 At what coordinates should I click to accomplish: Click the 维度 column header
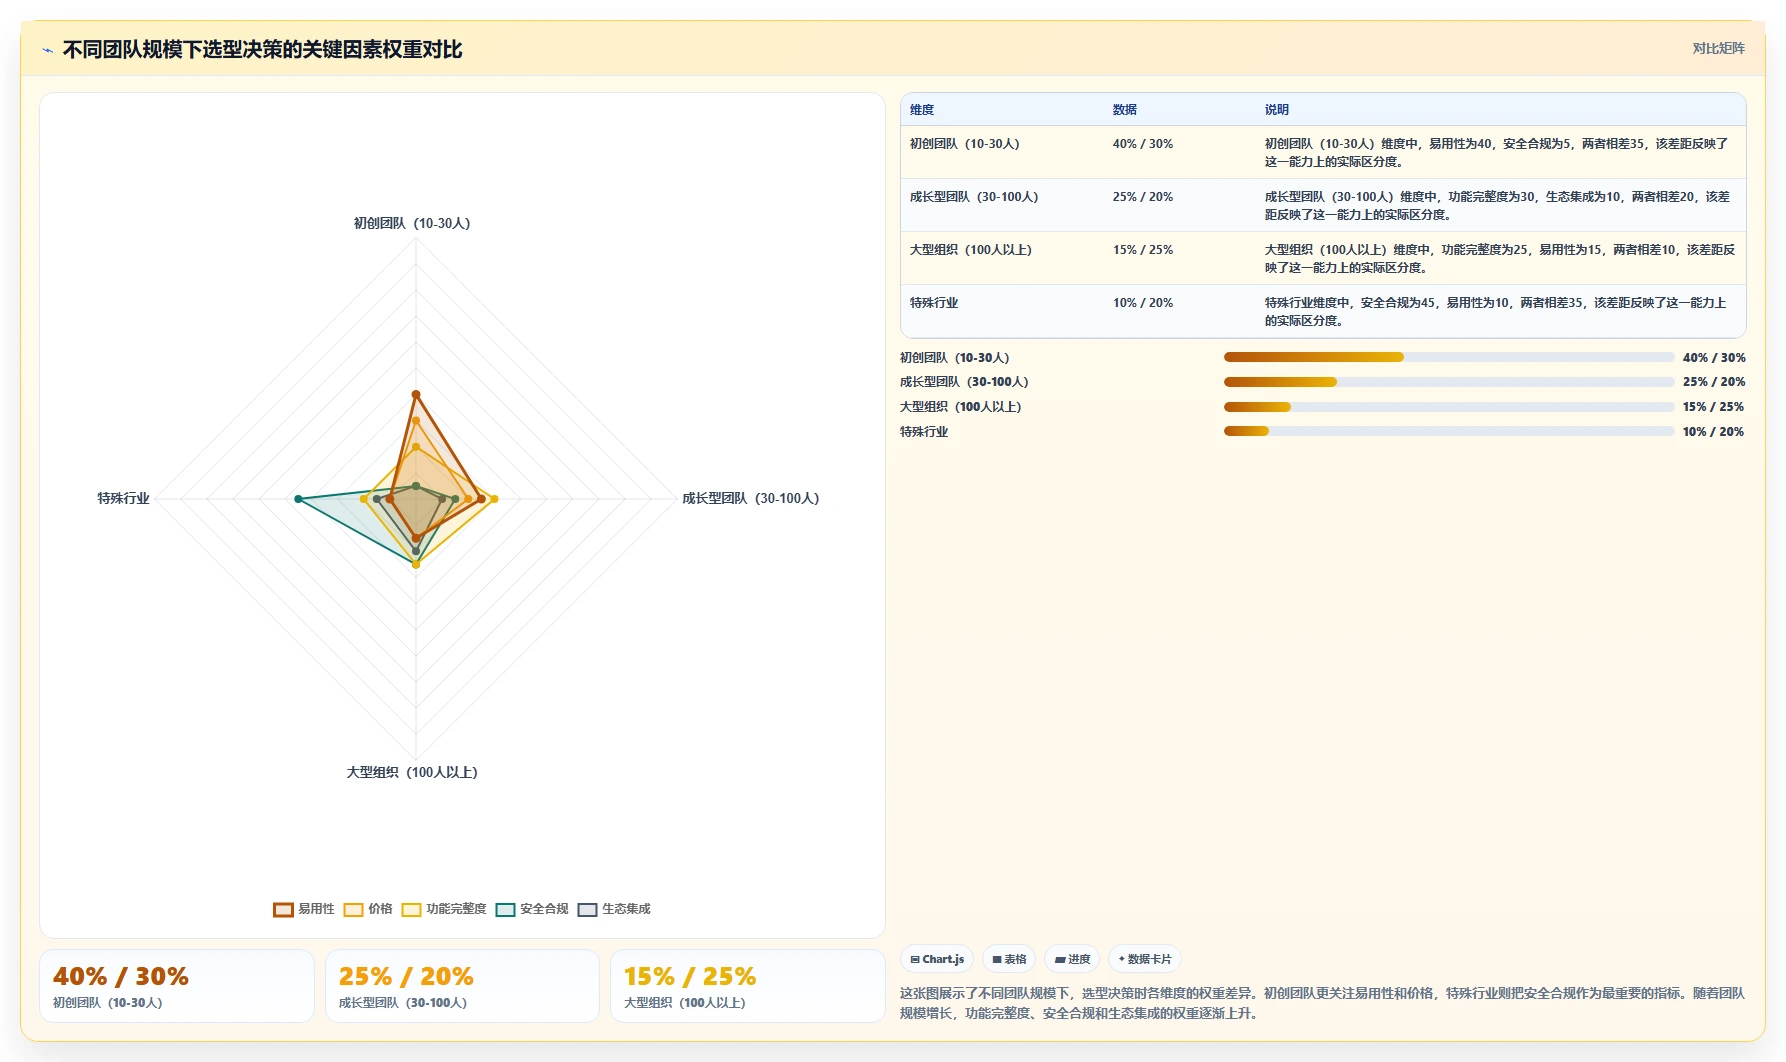point(922,110)
